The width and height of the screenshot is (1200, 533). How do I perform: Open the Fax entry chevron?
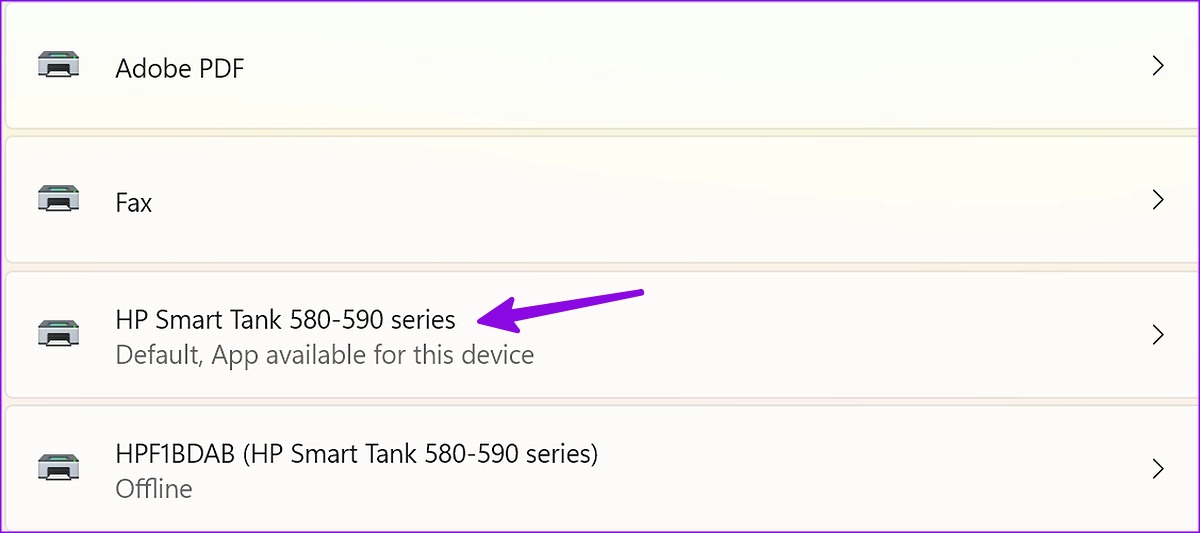tap(1158, 201)
